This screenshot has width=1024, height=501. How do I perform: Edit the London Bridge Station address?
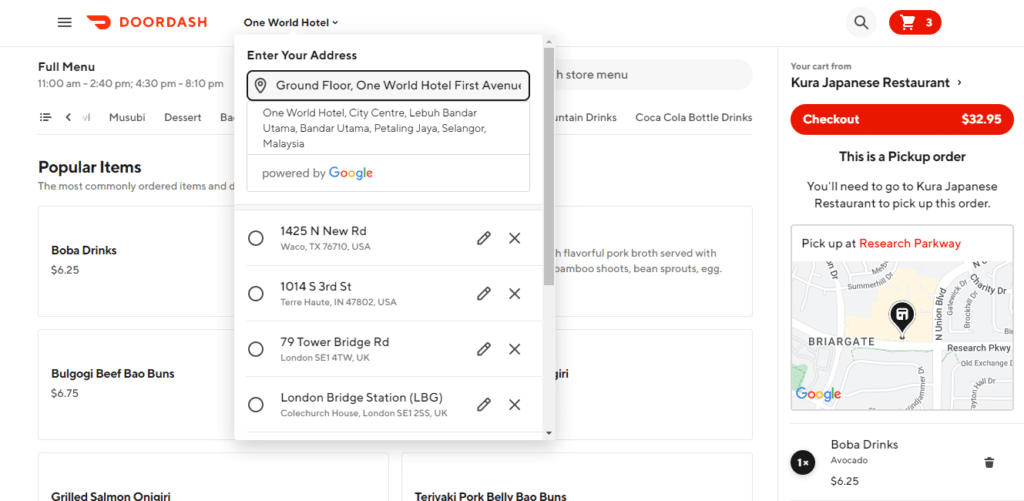[483, 405]
